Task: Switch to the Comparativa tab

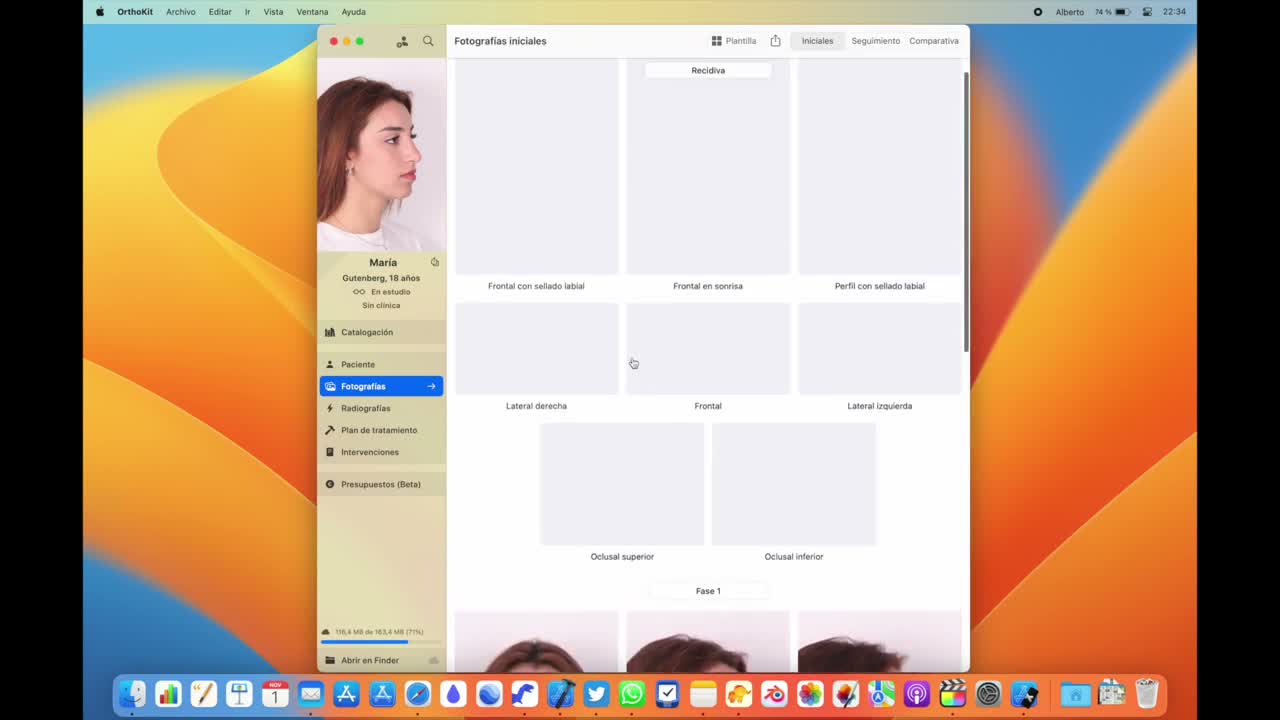Action: (934, 41)
